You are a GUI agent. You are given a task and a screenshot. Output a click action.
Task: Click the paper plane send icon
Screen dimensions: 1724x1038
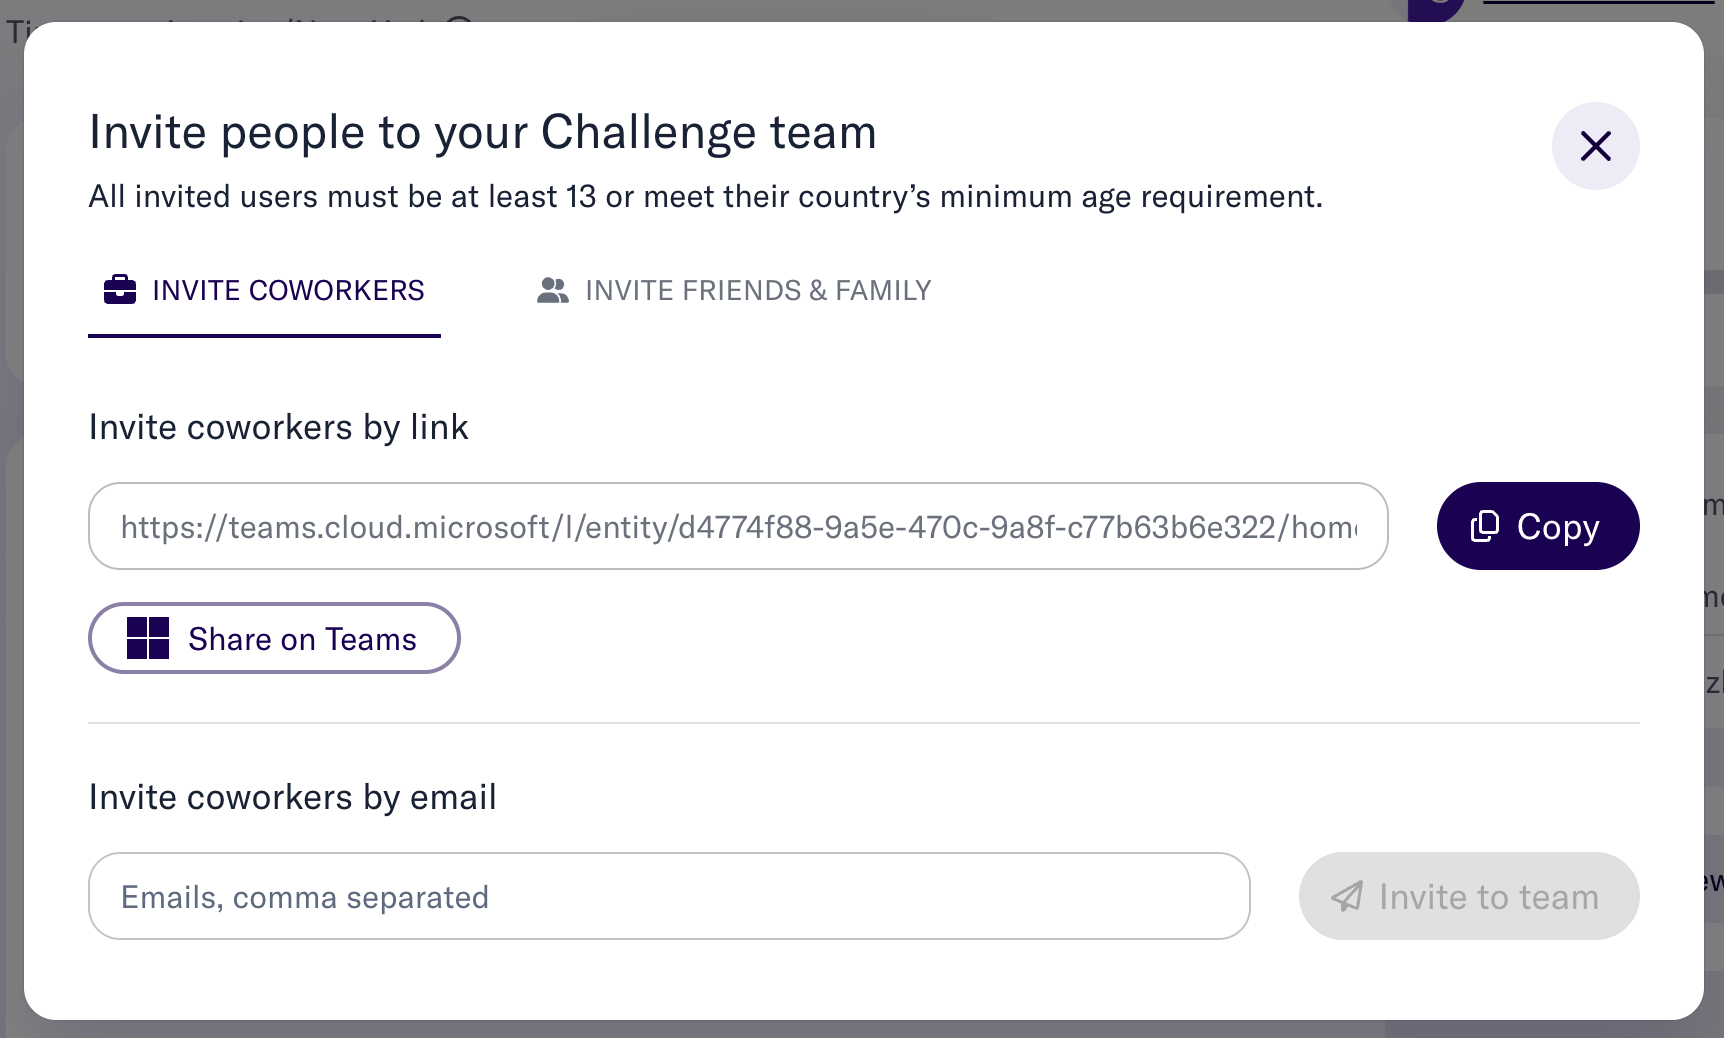pyautogui.click(x=1347, y=896)
